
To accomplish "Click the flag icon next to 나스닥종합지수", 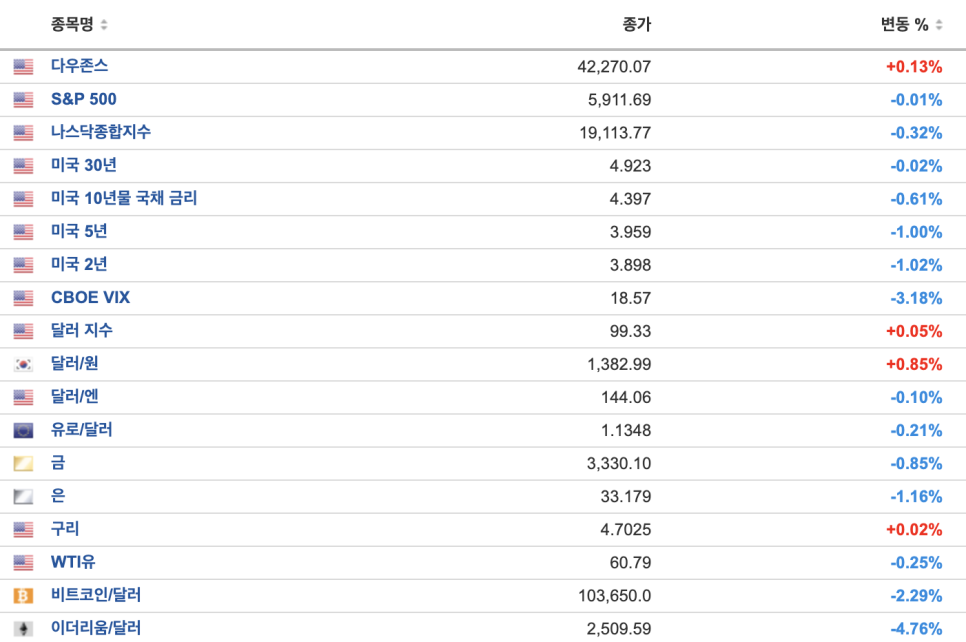I will (x=23, y=132).
